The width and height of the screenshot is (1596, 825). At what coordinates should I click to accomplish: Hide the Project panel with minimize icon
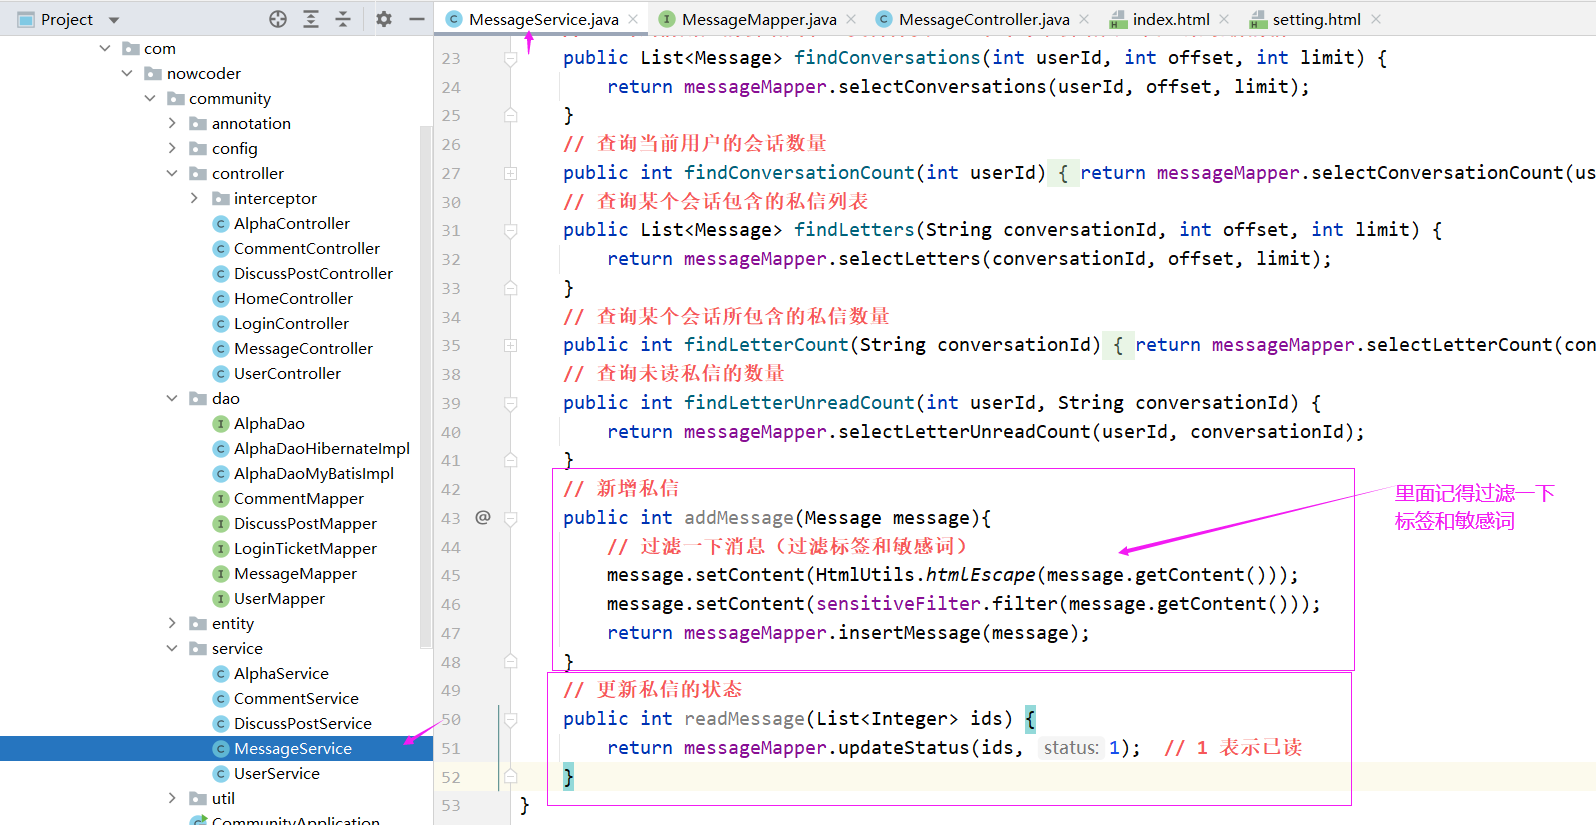point(417,19)
